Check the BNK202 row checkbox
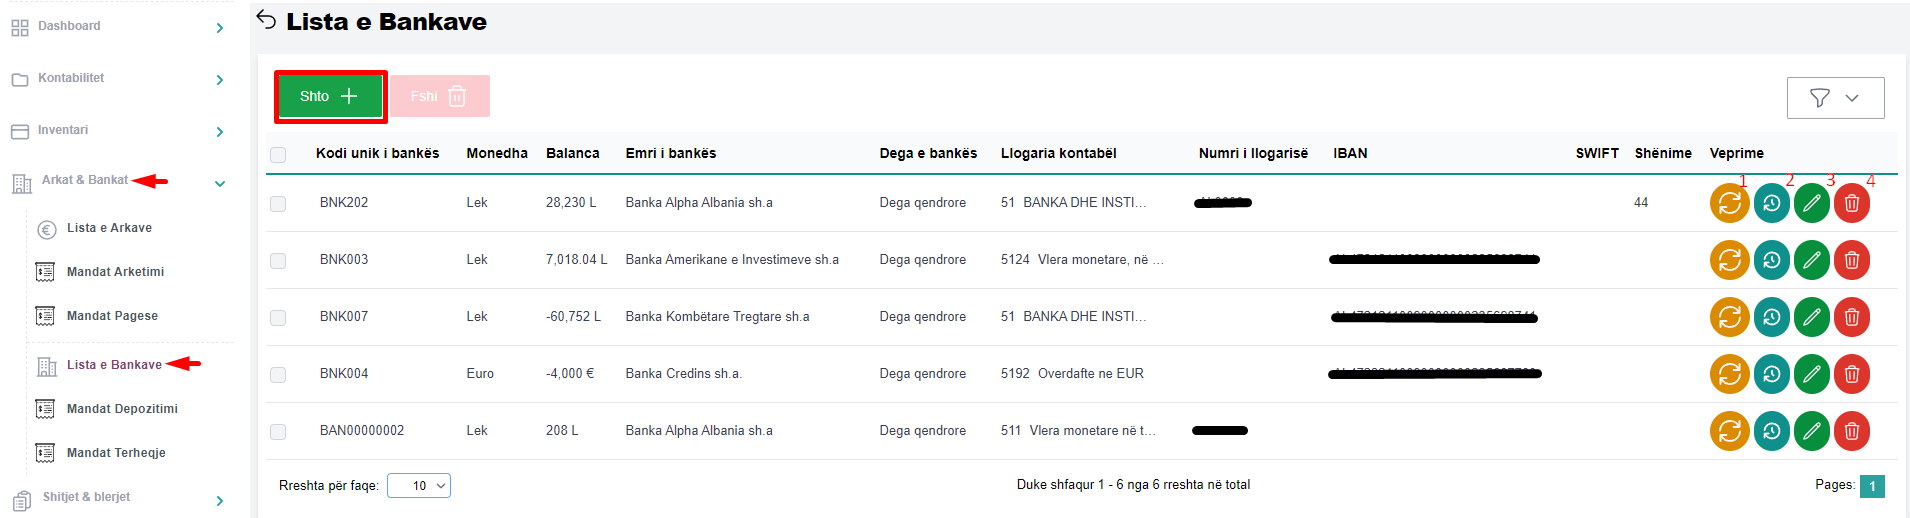Screen dimensions: 1910x518 tap(278, 204)
